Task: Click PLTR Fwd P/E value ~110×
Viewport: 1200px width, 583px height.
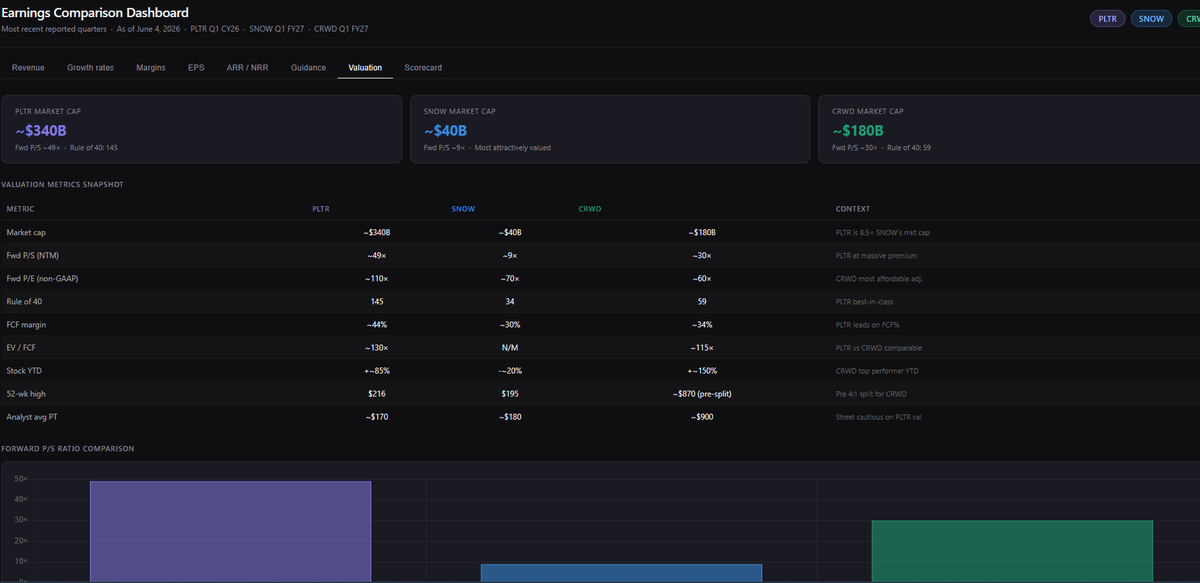Action: 377,278
